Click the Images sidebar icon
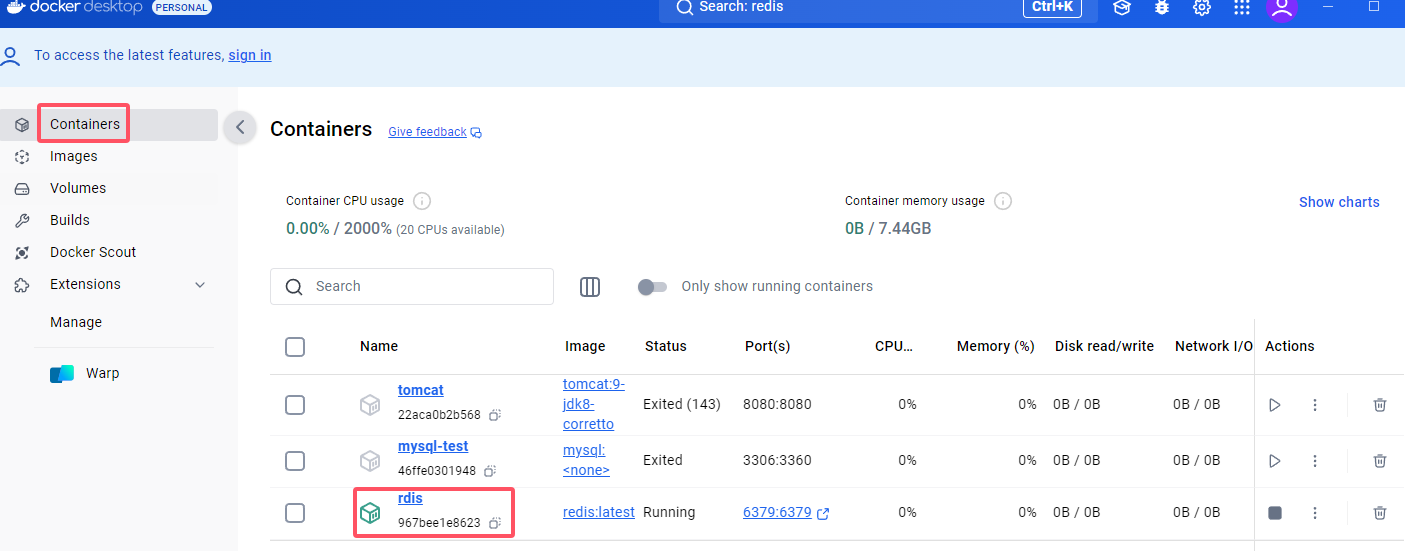Screen dimensions: 1405x551 click(x=22, y=157)
